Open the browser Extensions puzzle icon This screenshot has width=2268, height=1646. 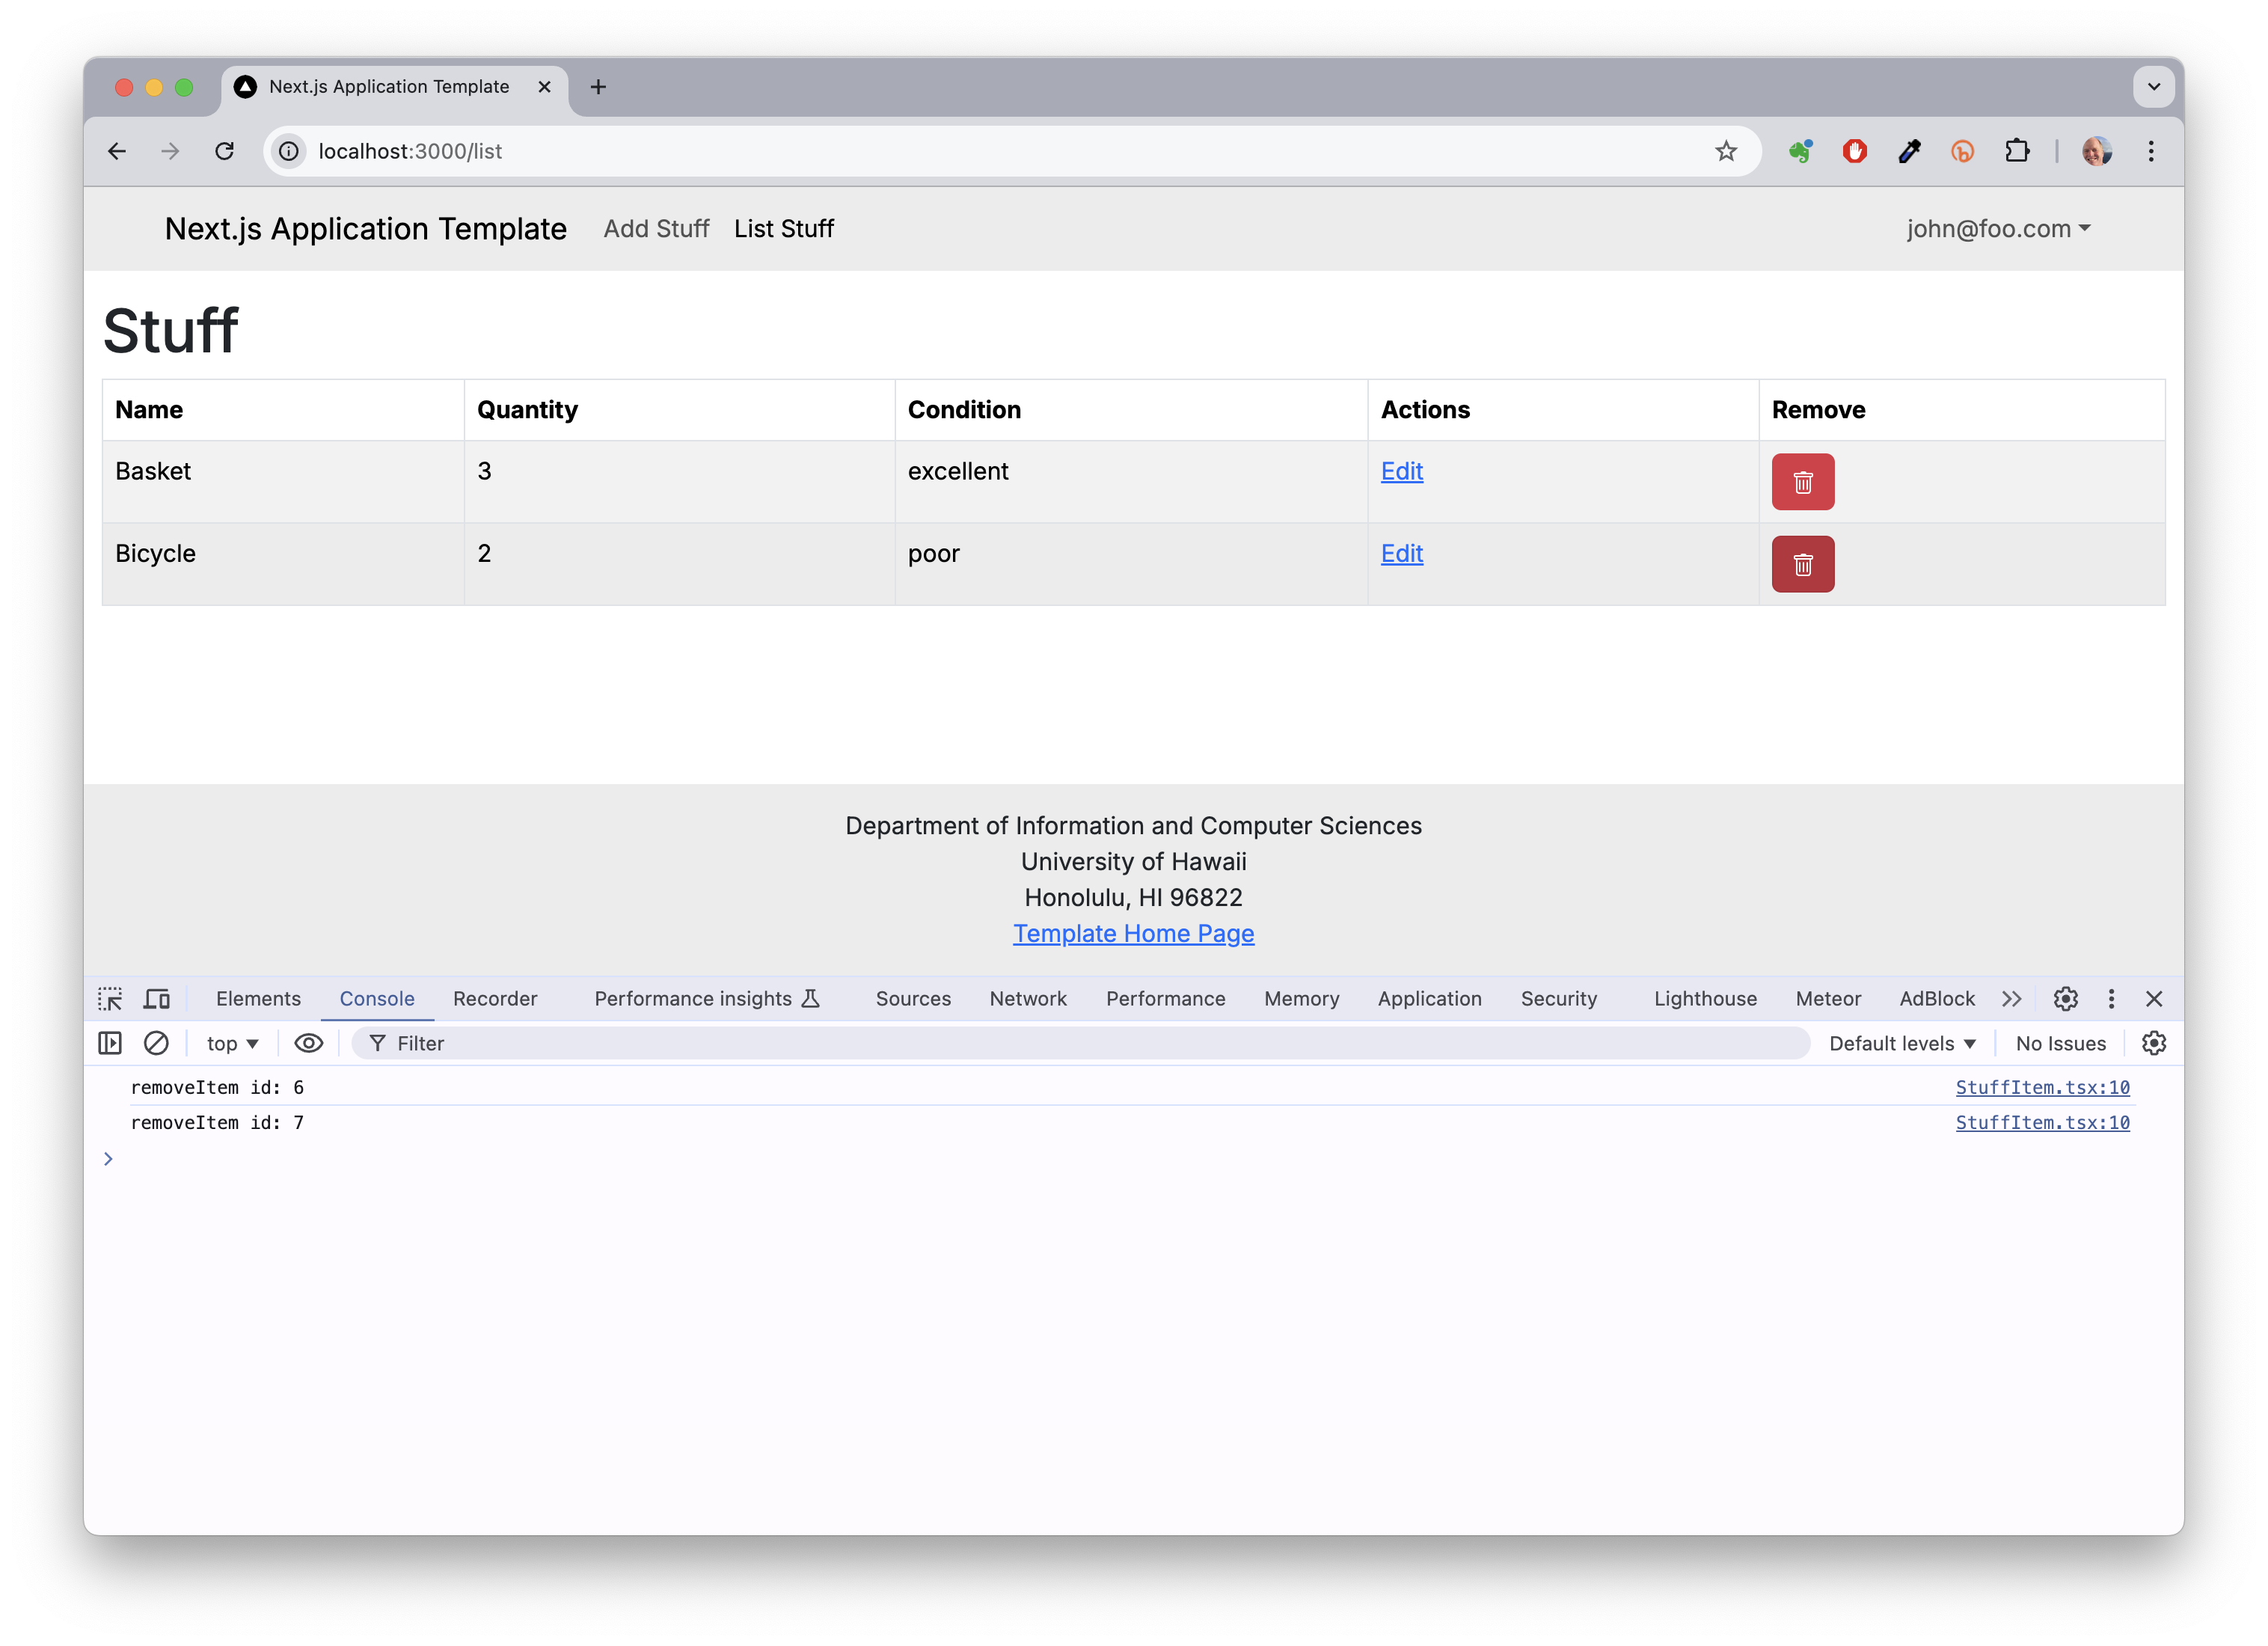coord(2017,151)
